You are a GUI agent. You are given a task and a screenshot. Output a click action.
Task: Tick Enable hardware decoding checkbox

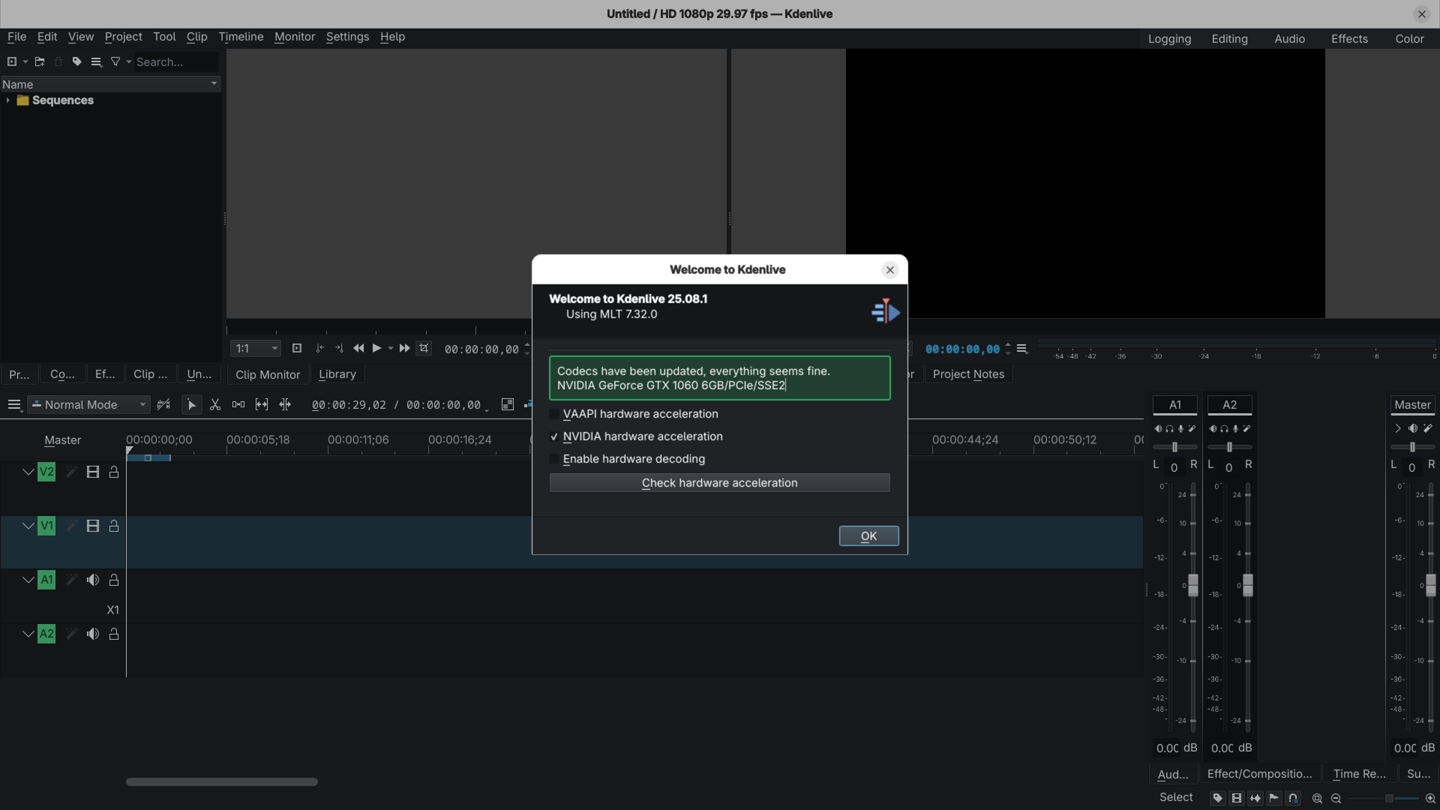tap(555, 459)
